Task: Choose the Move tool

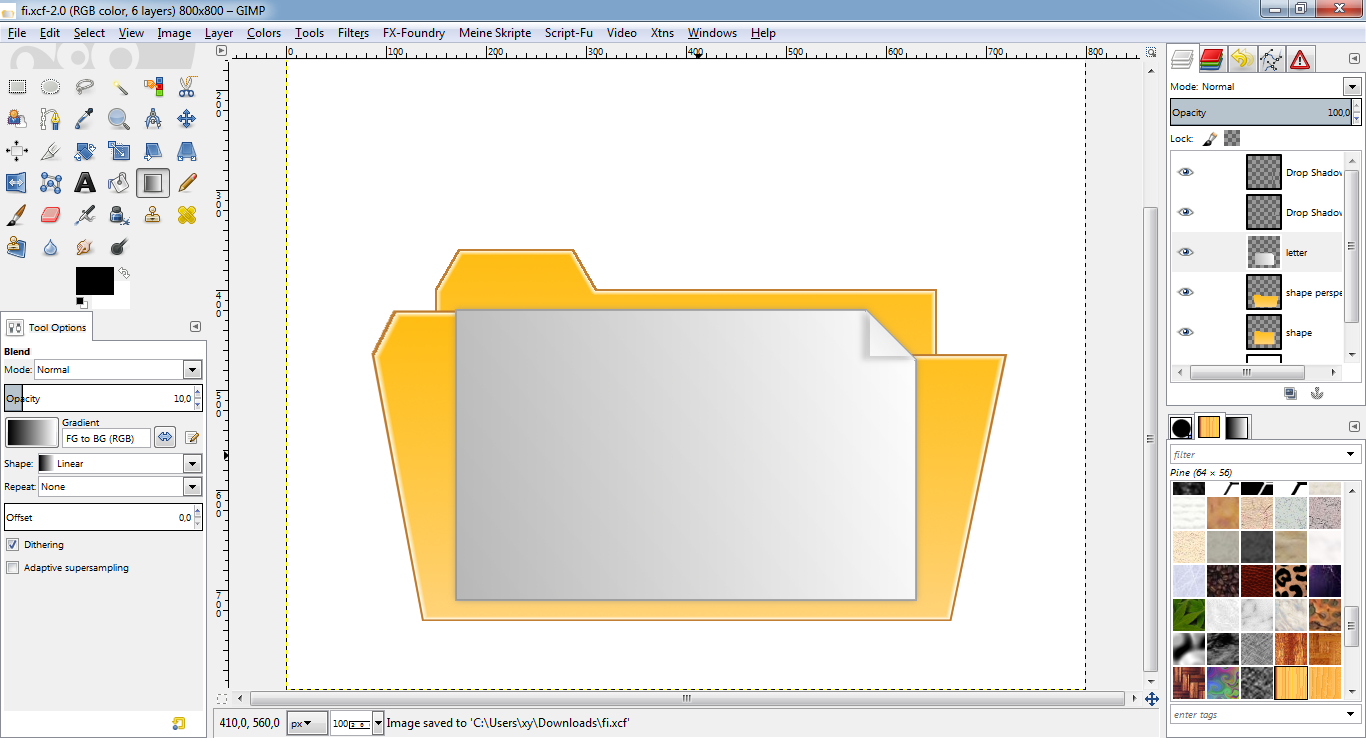Action: click(186, 118)
